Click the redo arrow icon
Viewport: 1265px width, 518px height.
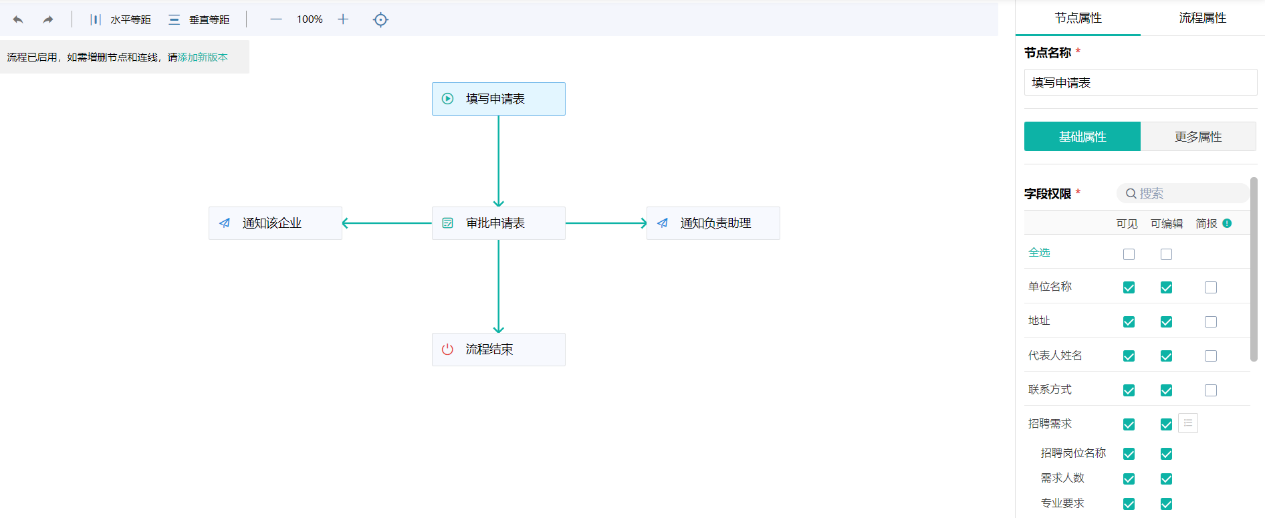tap(47, 19)
